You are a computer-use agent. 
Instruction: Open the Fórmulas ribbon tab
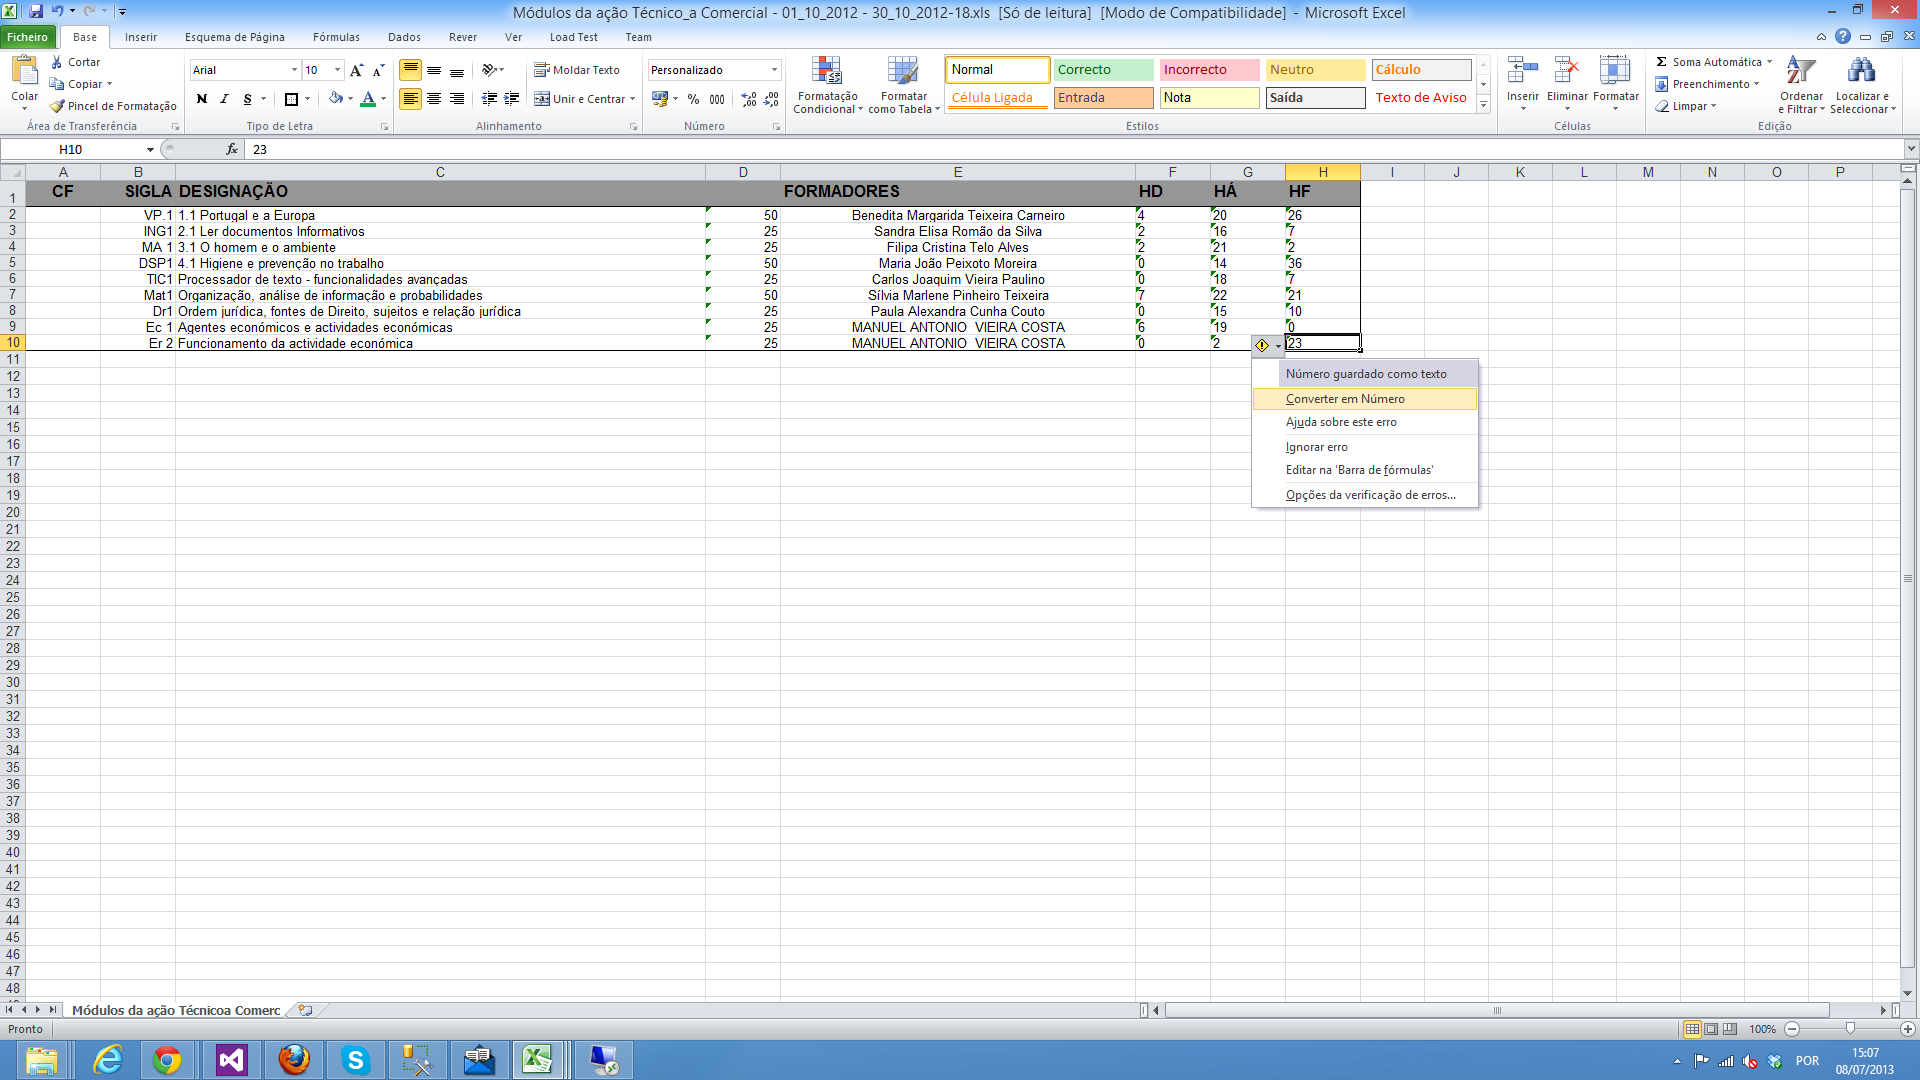point(336,37)
